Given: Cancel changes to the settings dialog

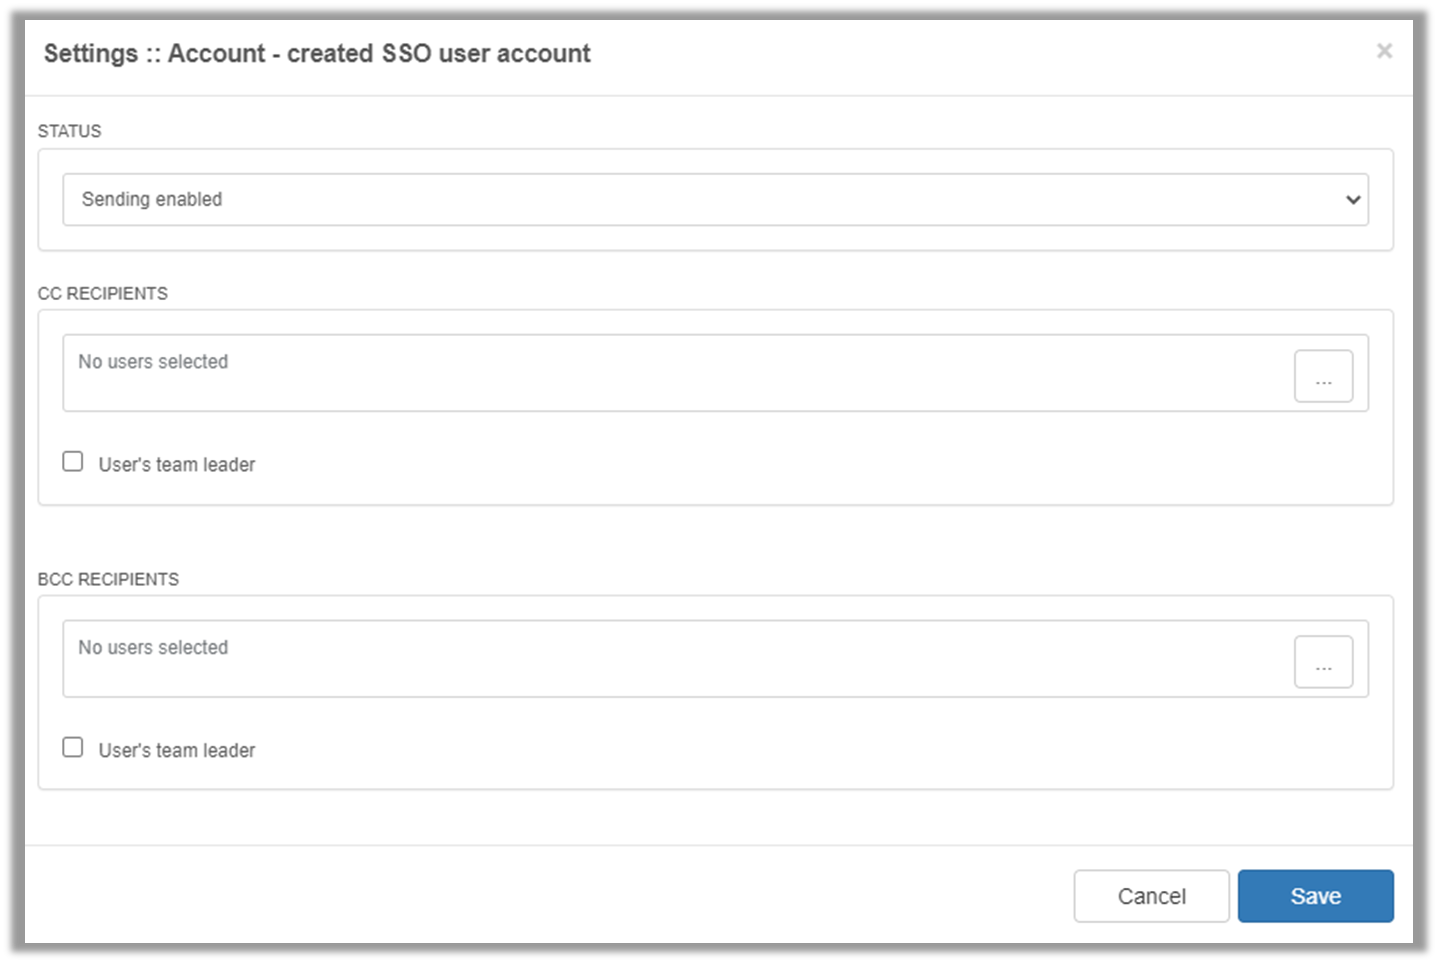Looking at the screenshot, I should pos(1151,896).
